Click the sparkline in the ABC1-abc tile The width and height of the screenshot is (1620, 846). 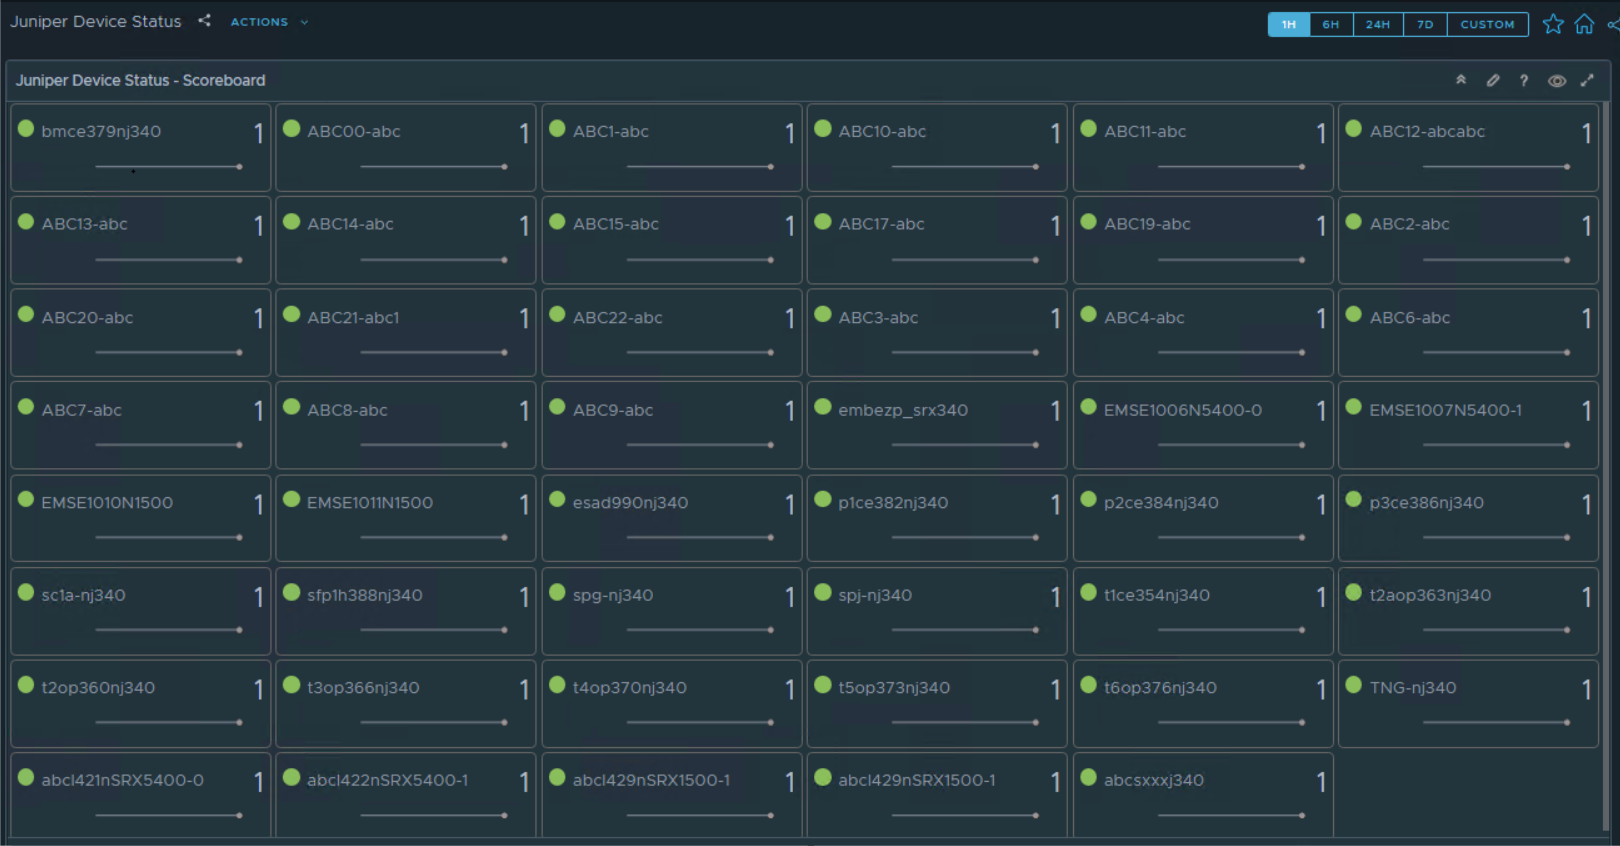click(x=700, y=167)
